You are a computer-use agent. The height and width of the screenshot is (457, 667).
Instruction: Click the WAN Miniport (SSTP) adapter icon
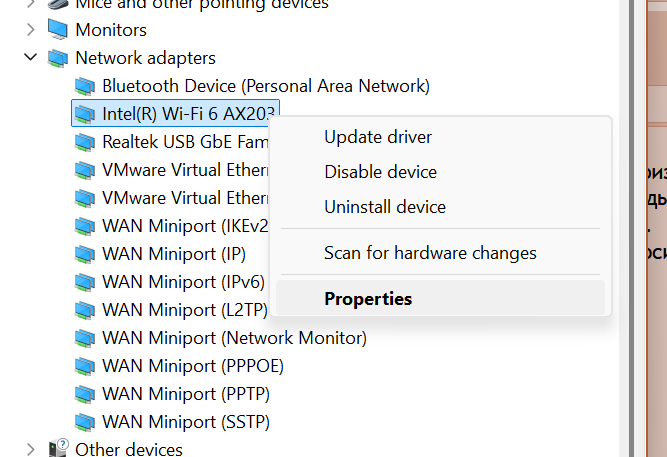pos(85,422)
